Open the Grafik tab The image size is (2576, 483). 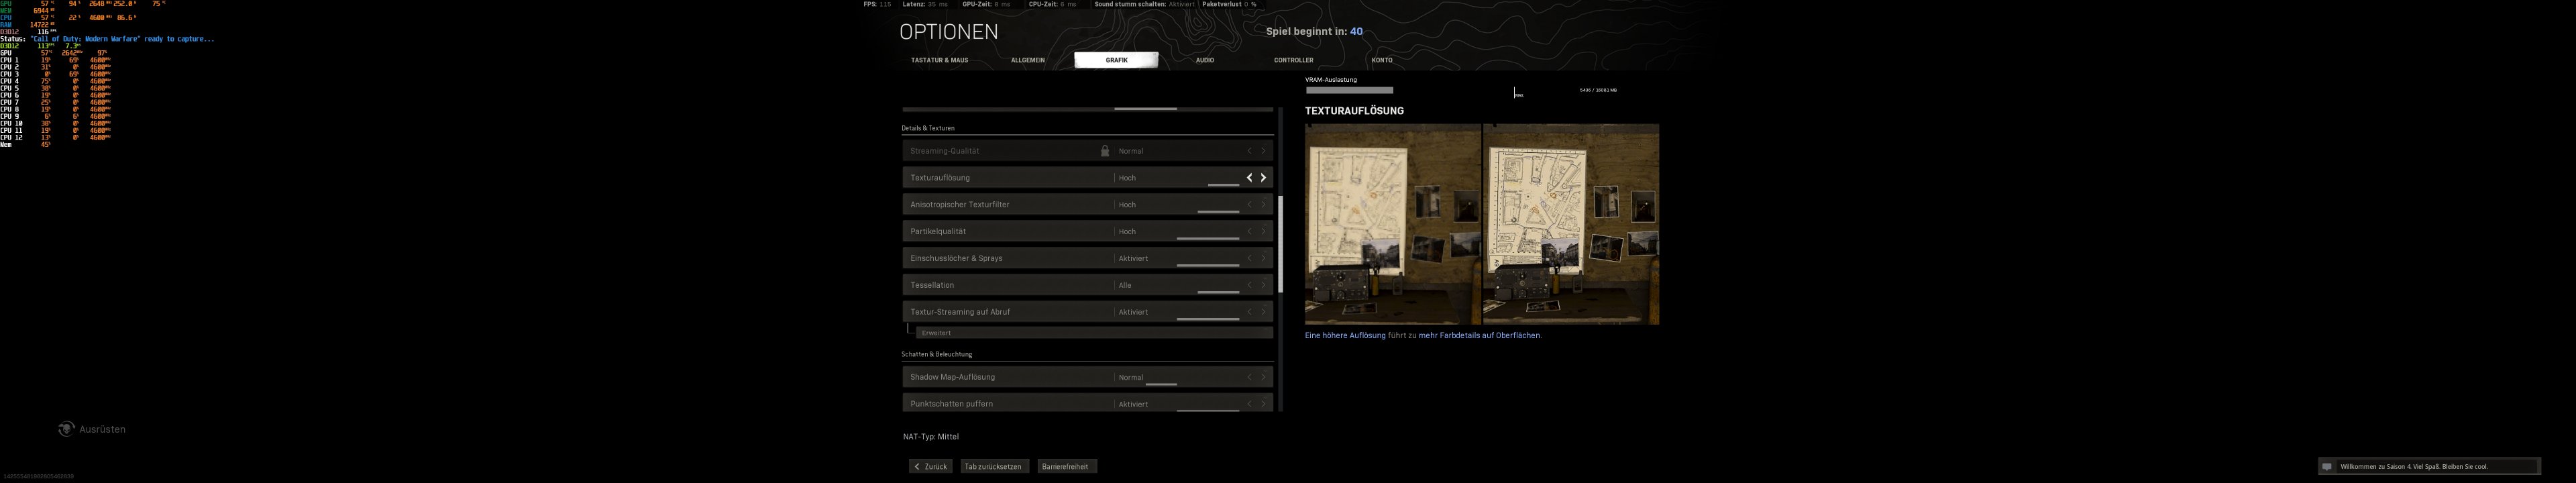click(x=1116, y=60)
